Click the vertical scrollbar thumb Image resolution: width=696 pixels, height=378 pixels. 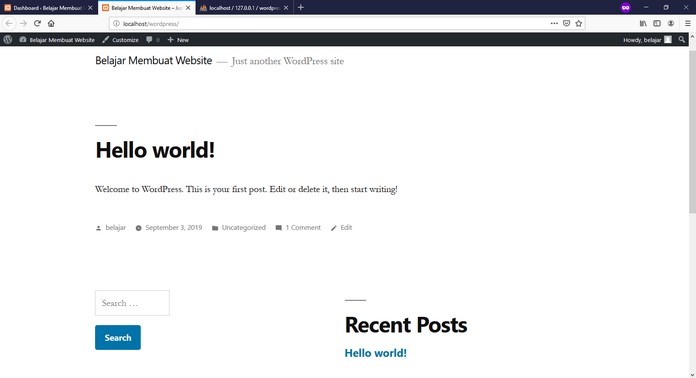[x=692, y=131]
